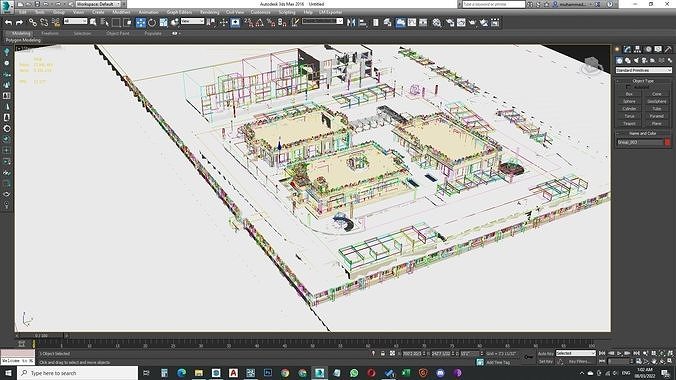Click the Align tool icon
This screenshot has height=380, width=676.
click(x=363, y=22)
